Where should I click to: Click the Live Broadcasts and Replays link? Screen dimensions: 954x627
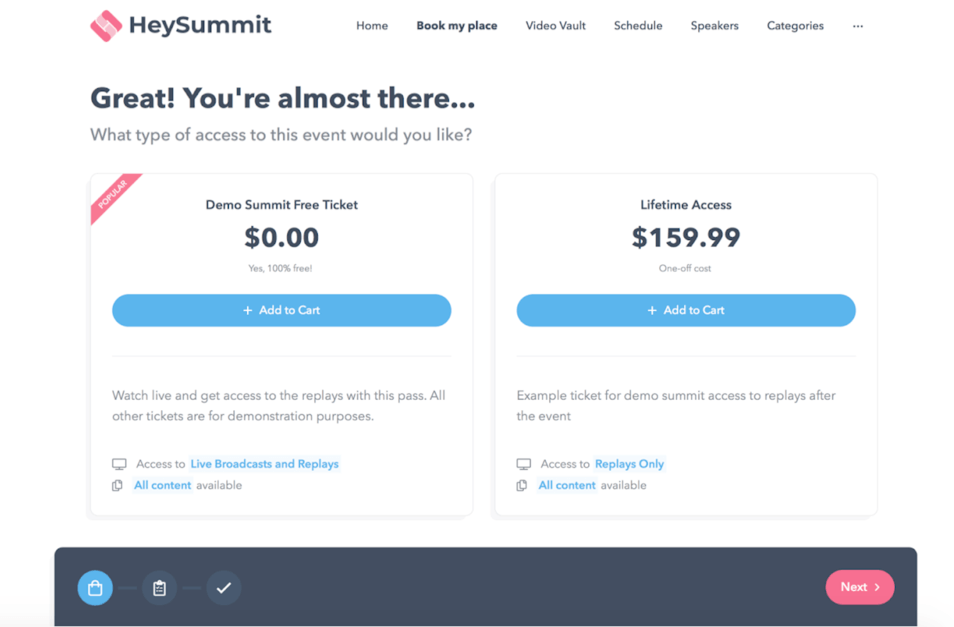click(x=265, y=464)
